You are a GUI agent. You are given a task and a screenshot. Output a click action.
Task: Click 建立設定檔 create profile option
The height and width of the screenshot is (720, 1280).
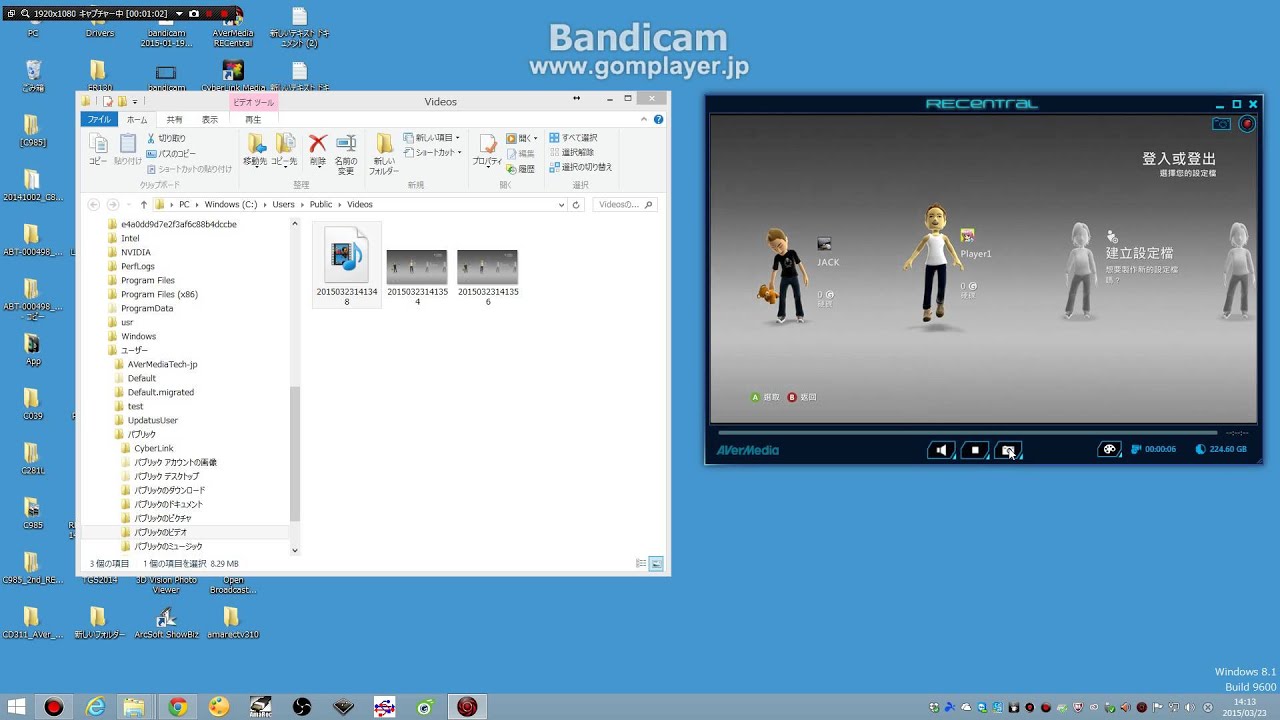tap(1140, 253)
